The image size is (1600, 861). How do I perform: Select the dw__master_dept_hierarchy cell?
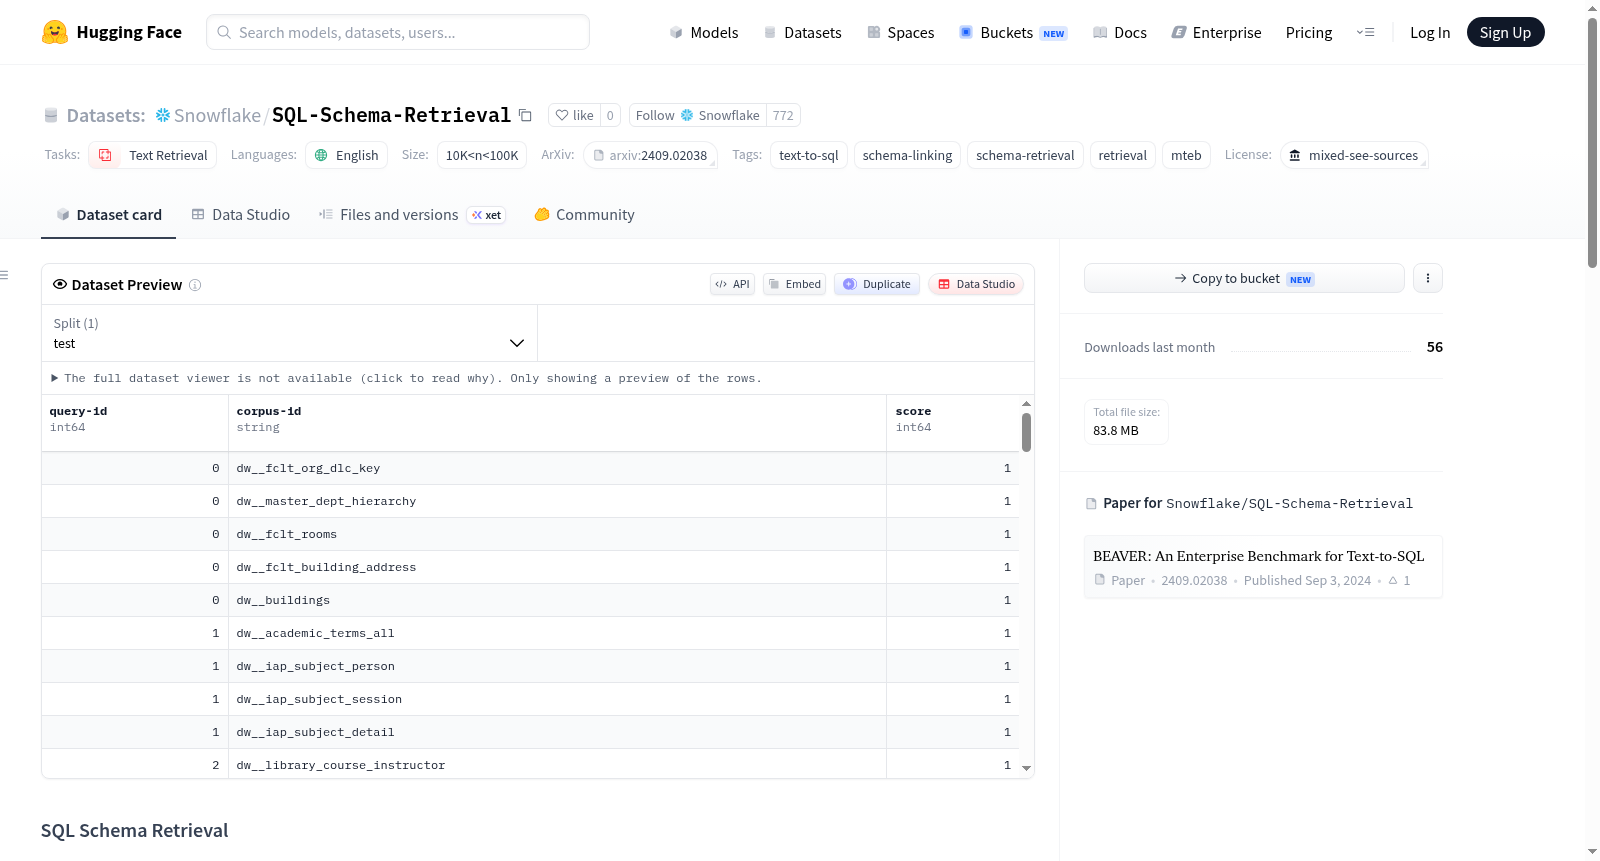tap(557, 501)
